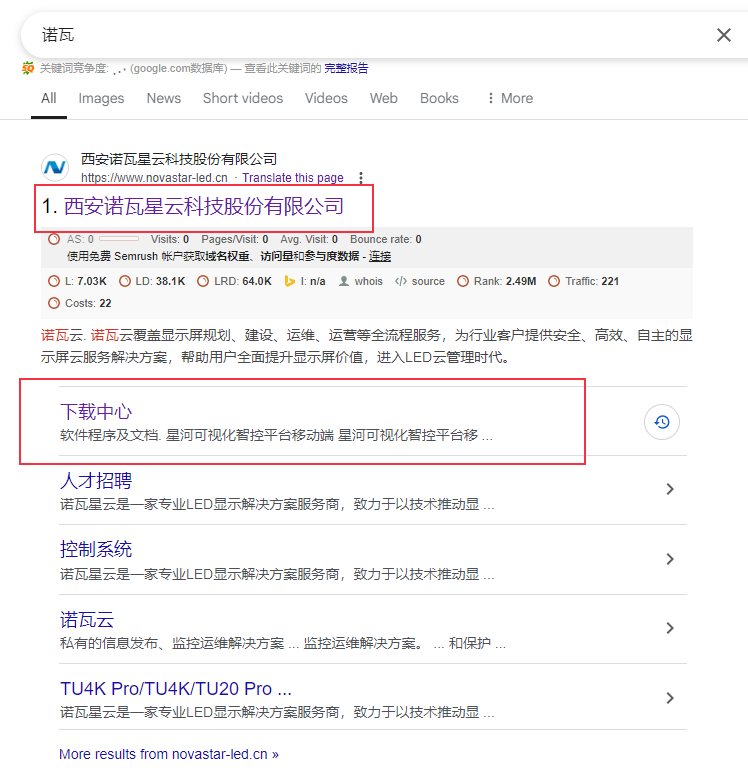Click the Bounce rate: 0 metric
748x780 pixels.
385,239
